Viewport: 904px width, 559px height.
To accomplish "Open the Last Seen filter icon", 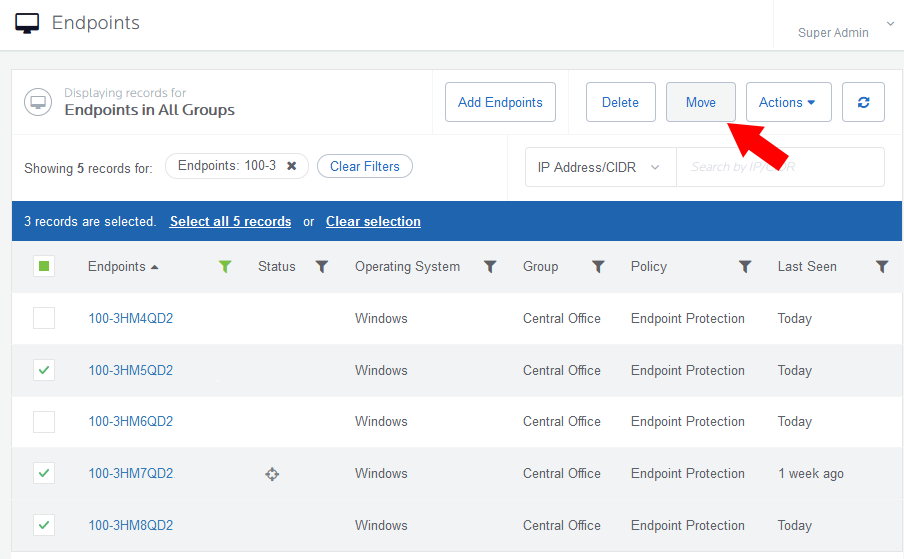I will (882, 267).
